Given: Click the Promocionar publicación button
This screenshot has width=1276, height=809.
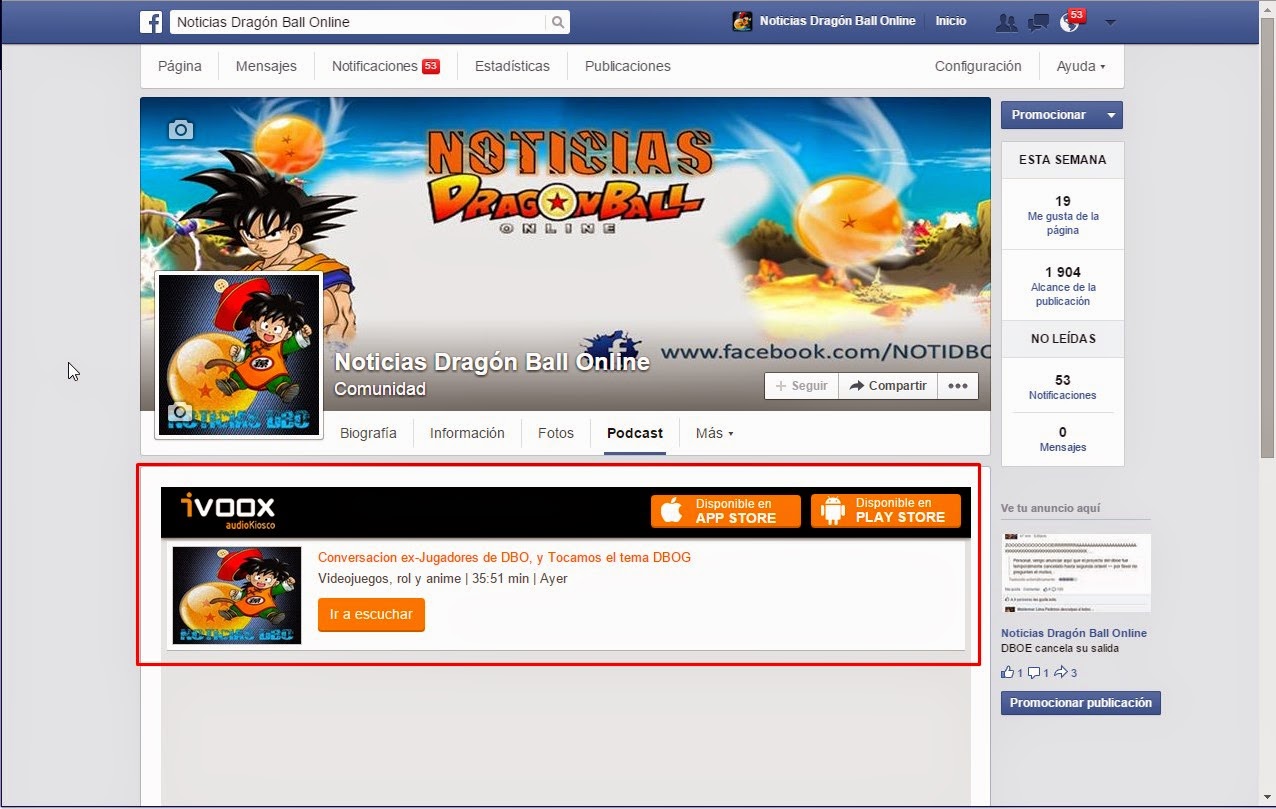Looking at the screenshot, I should tap(1081, 703).
